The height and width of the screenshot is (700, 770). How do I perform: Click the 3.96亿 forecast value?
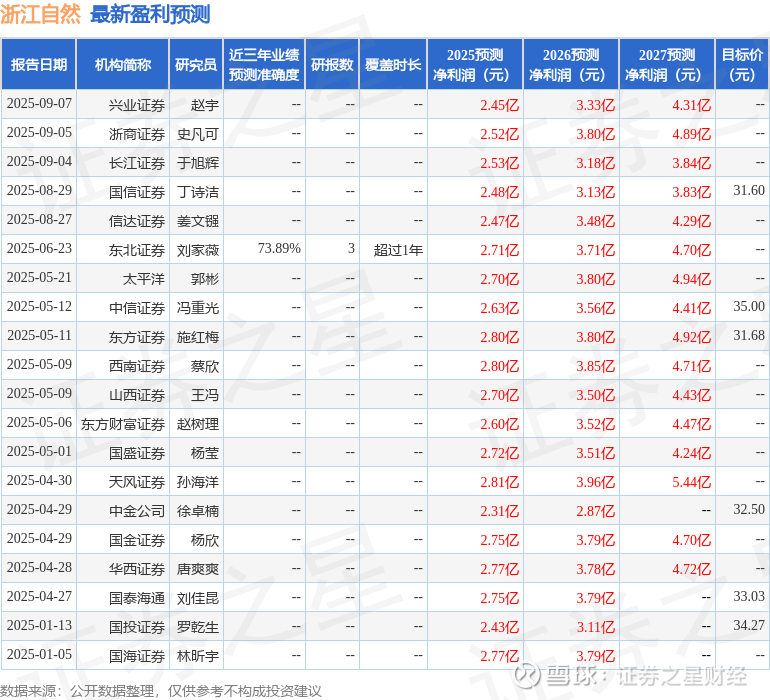tap(596, 482)
